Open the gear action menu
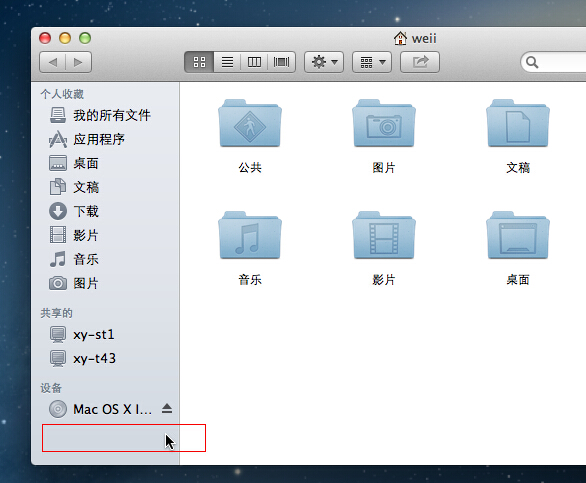The image size is (586, 483). pyautogui.click(x=324, y=62)
